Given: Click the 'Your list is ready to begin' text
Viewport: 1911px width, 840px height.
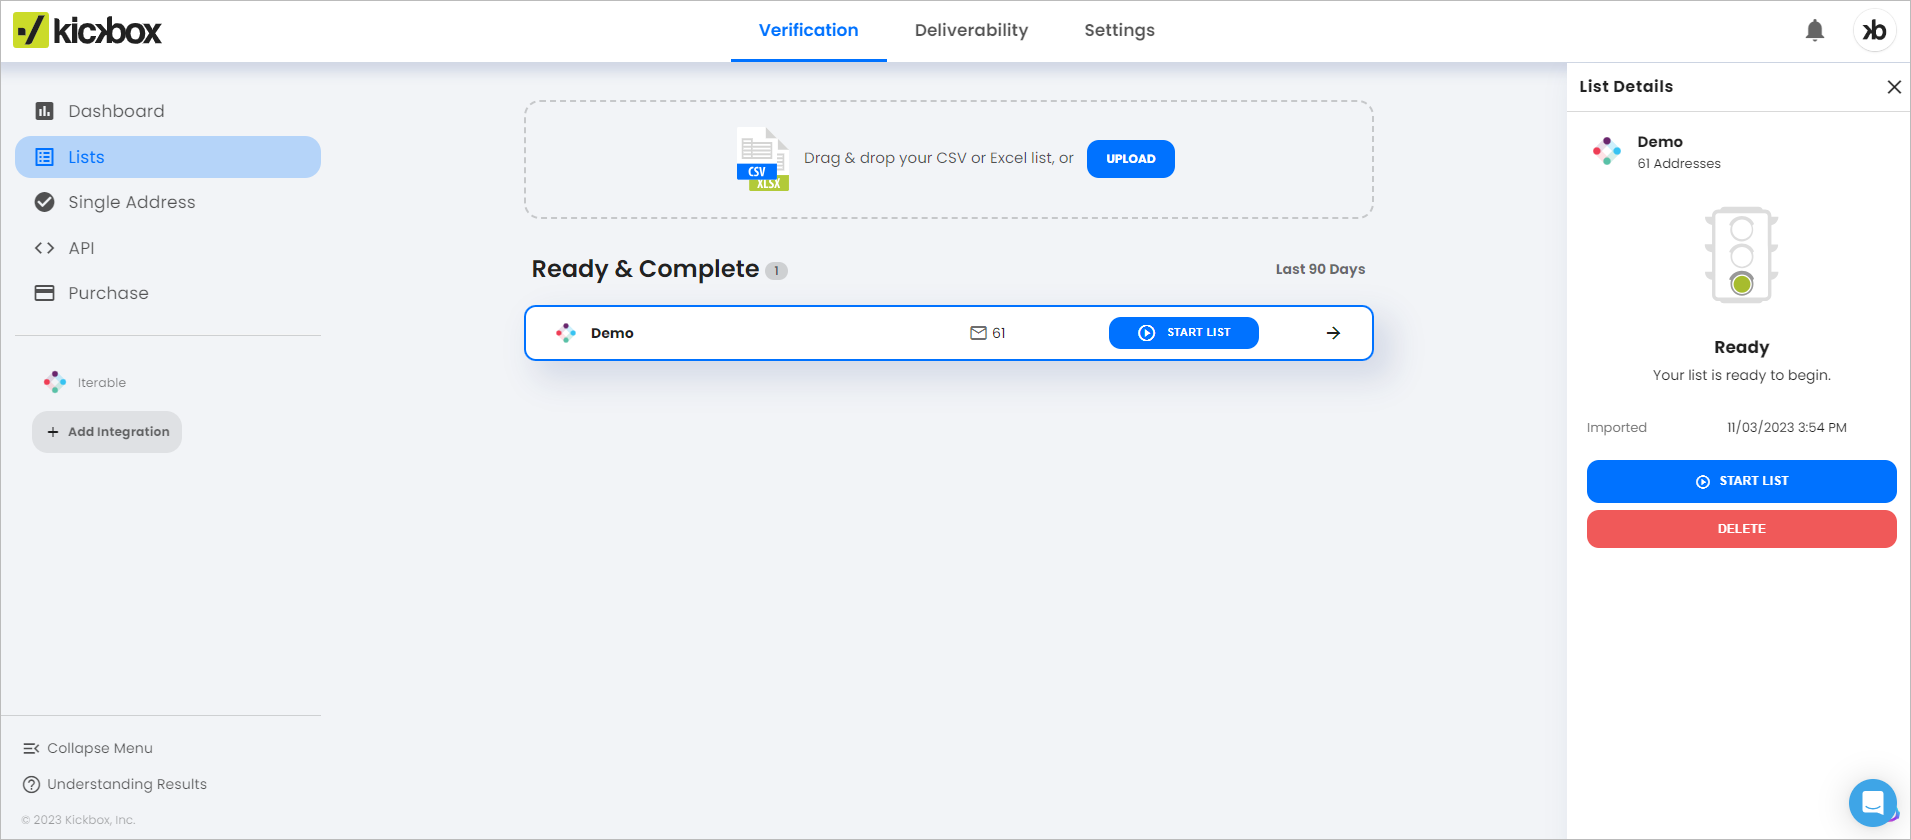Looking at the screenshot, I should point(1741,375).
